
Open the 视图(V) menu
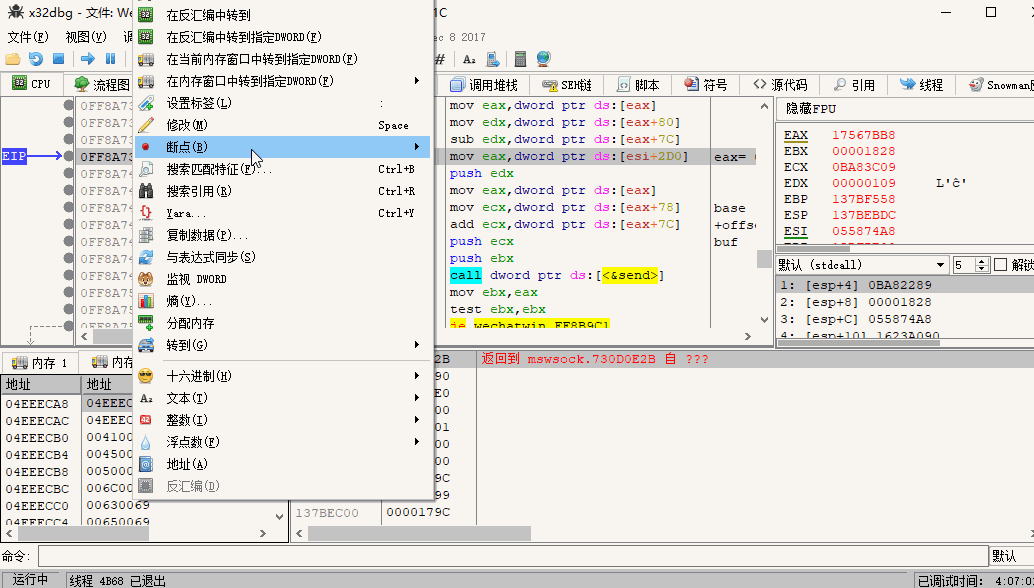click(86, 37)
